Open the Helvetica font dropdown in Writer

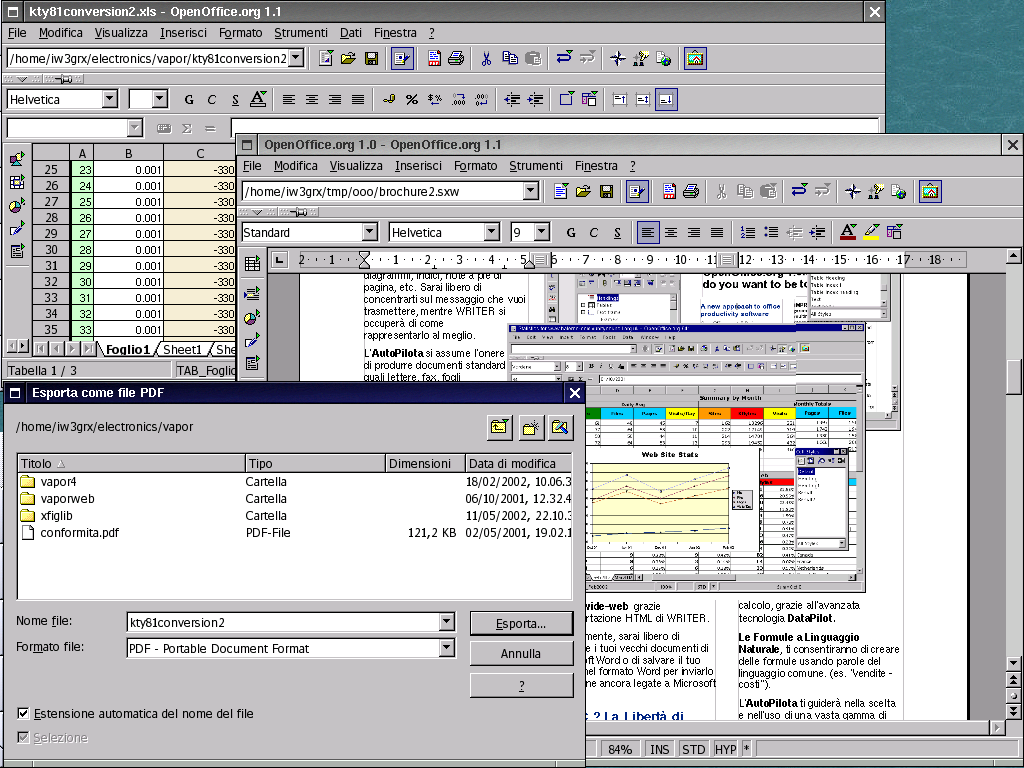tap(492, 232)
